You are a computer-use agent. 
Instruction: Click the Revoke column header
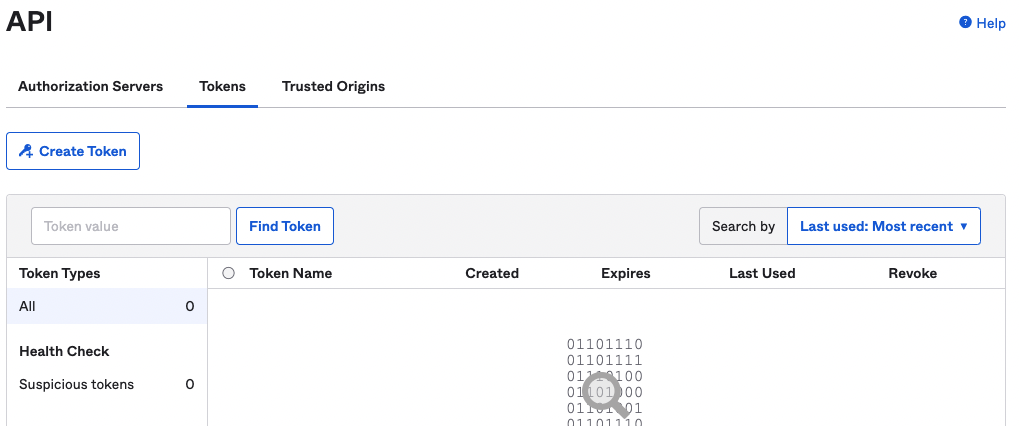click(x=912, y=273)
